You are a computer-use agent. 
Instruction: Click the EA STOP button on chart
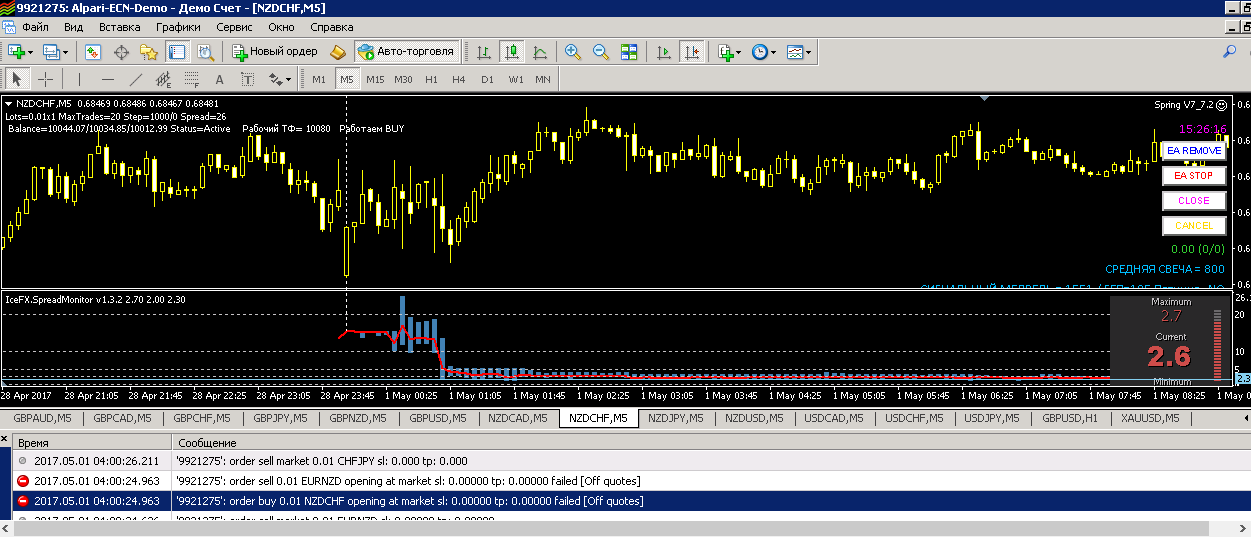click(1193, 175)
